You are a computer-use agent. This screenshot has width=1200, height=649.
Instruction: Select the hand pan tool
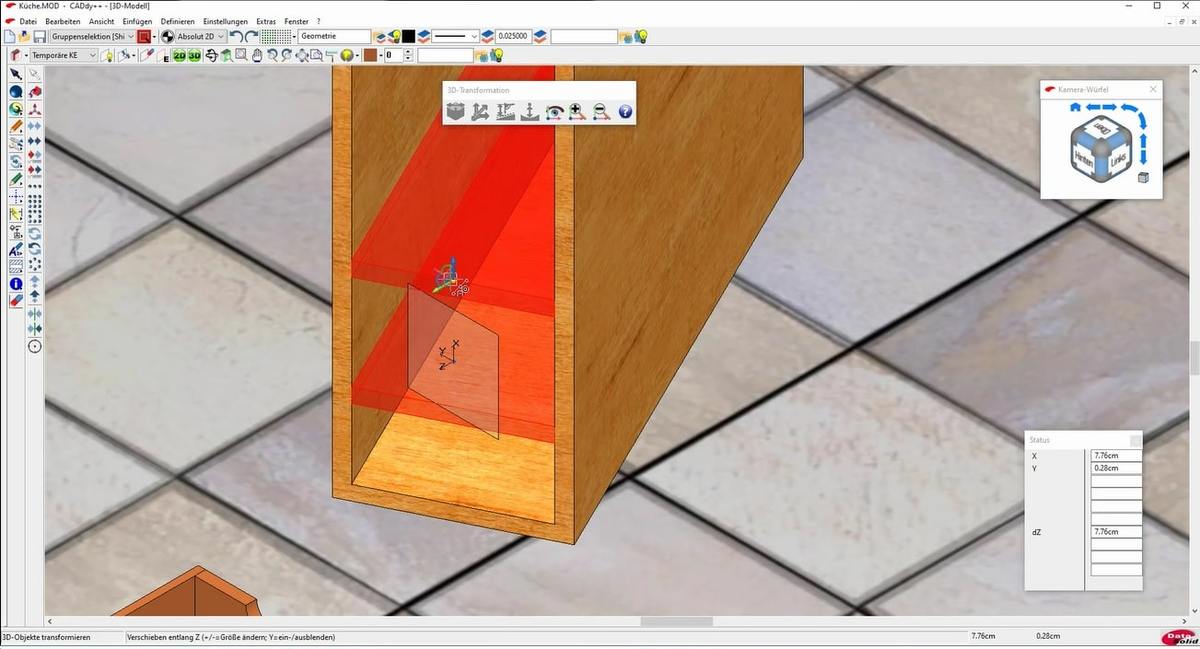[x=256, y=56]
